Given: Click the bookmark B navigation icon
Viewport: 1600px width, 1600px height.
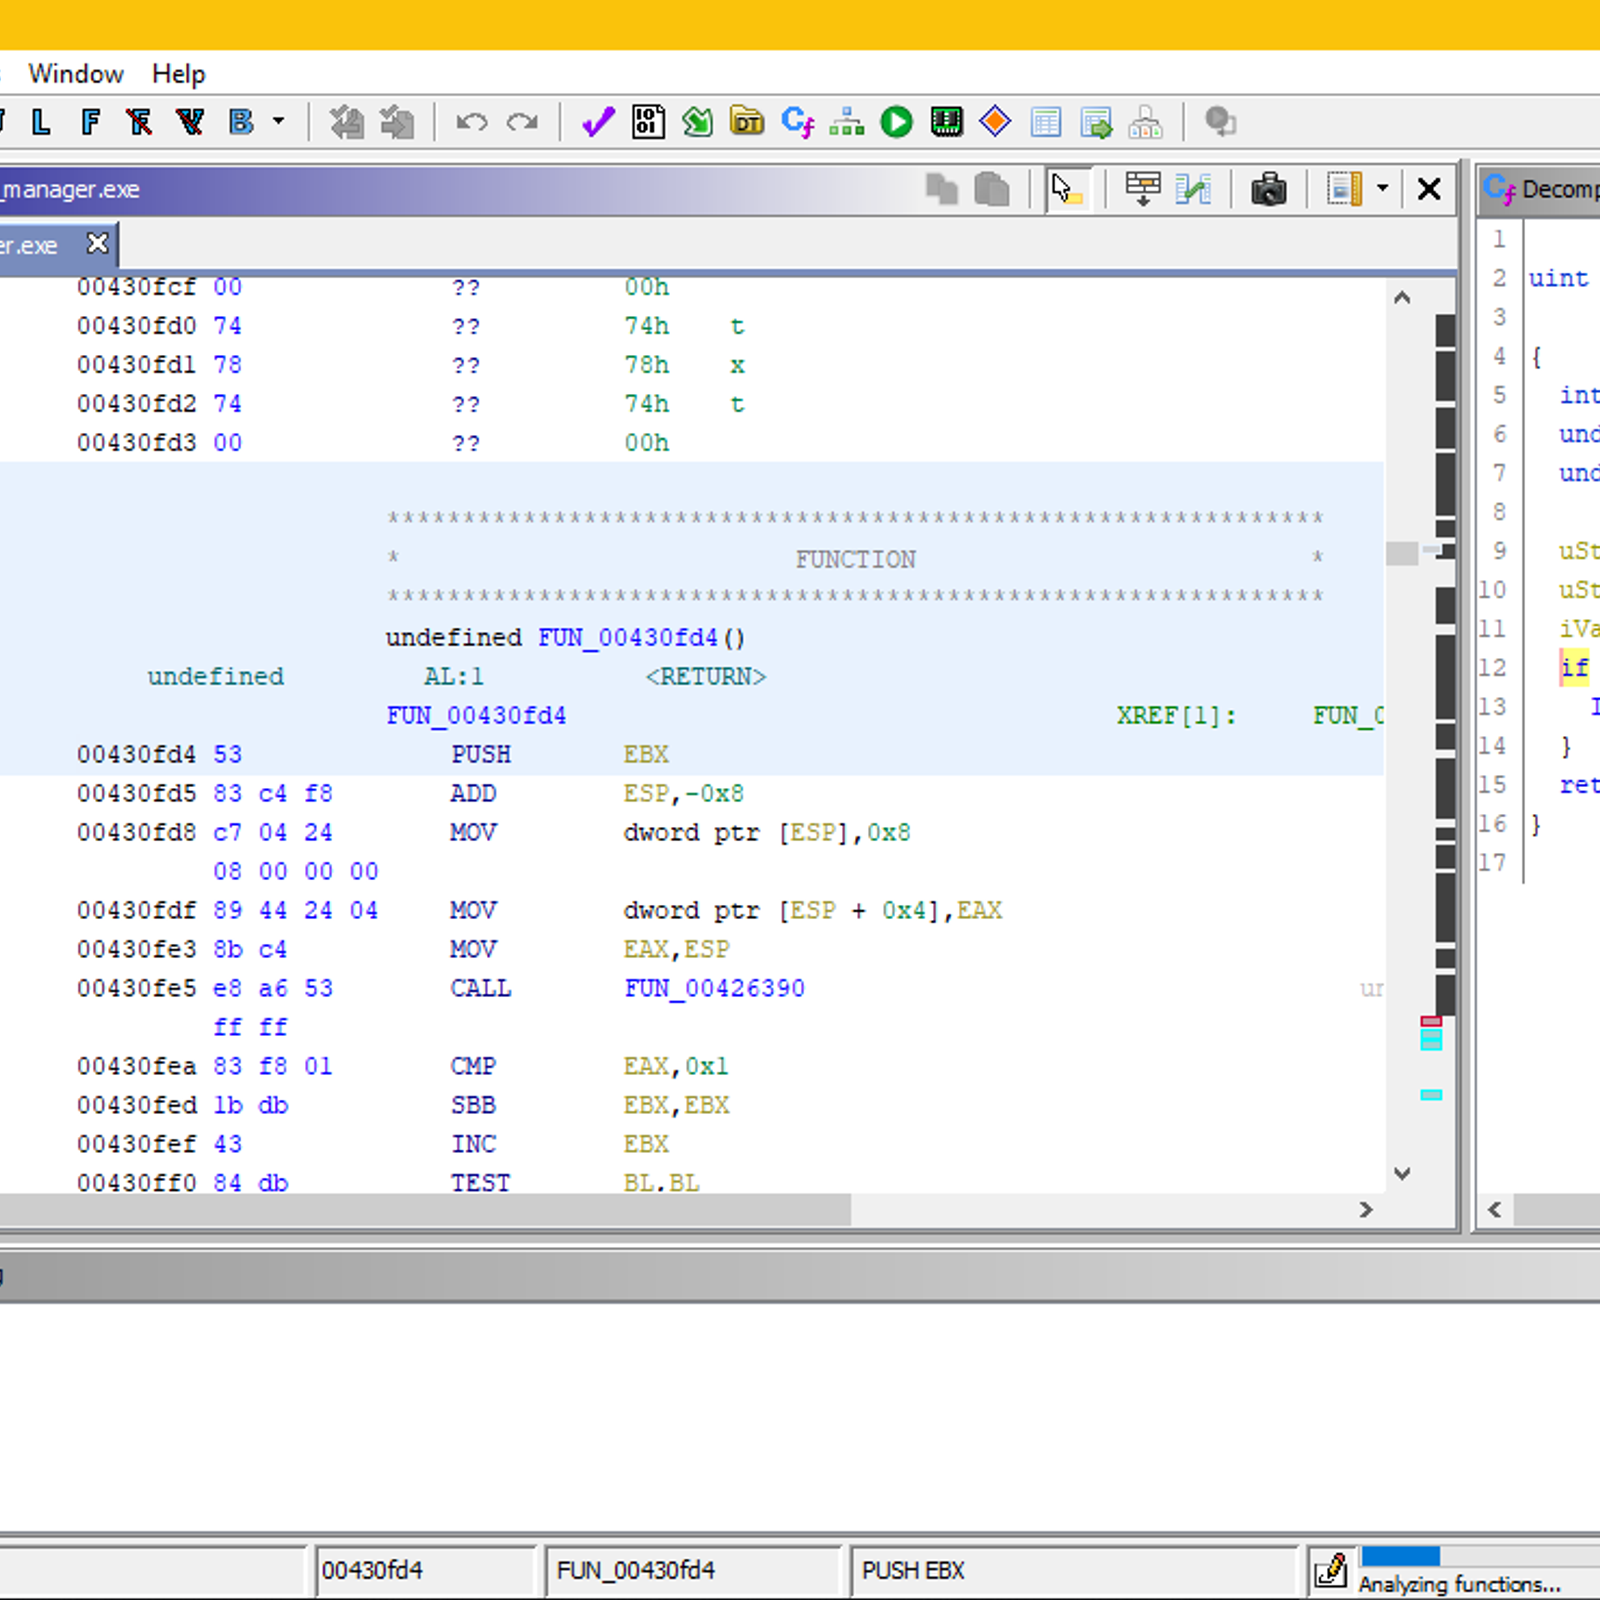Looking at the screenshot, I should 241,122.
